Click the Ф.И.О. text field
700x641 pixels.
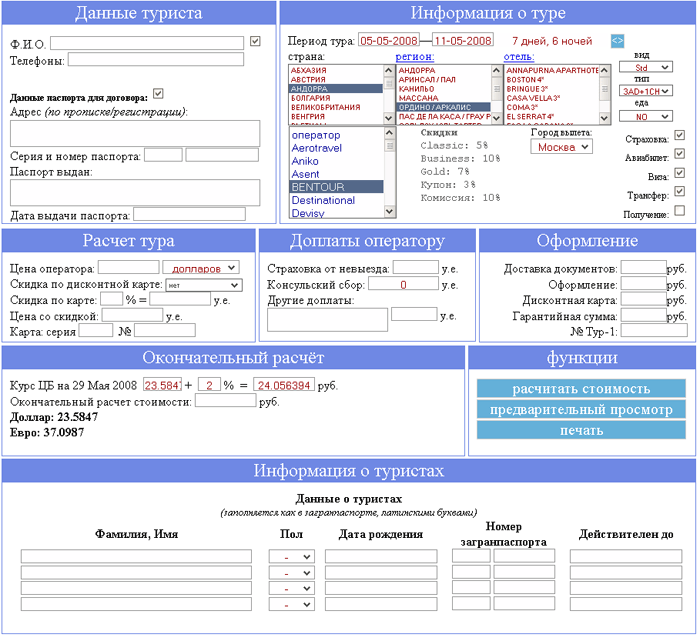(147, 43)
